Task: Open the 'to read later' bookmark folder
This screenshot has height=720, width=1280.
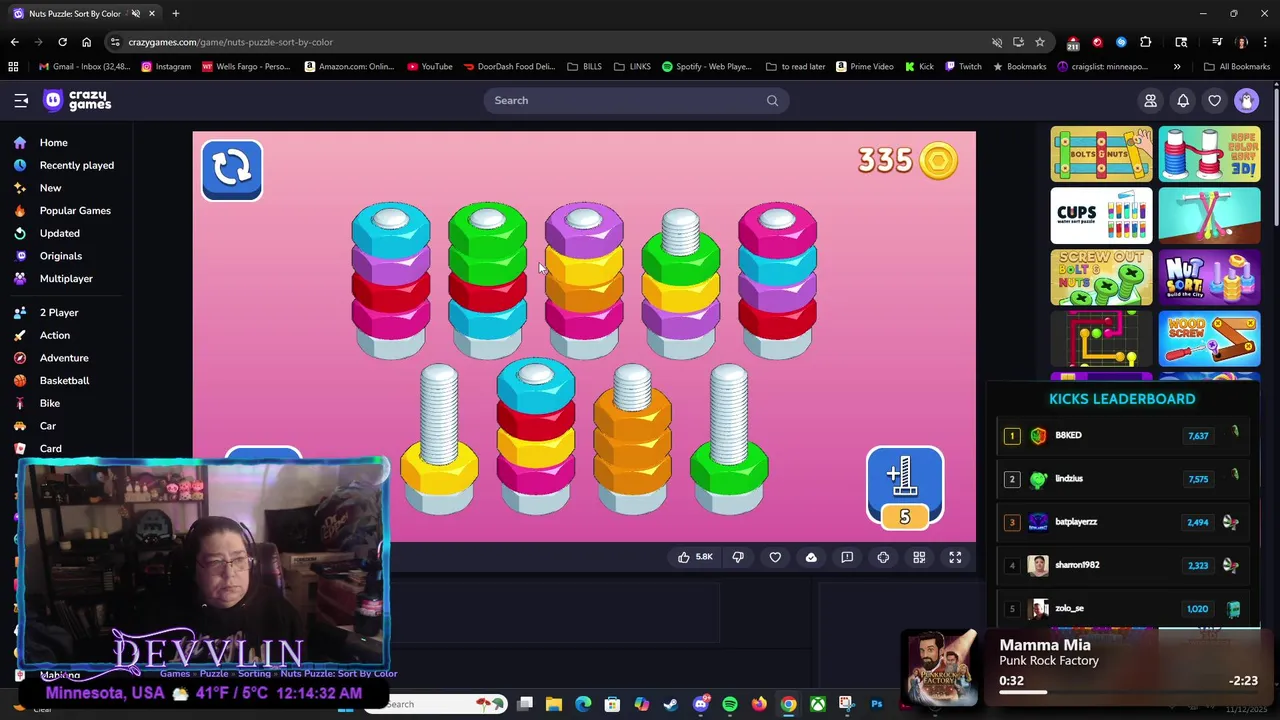Action: (x=796, y=66)
